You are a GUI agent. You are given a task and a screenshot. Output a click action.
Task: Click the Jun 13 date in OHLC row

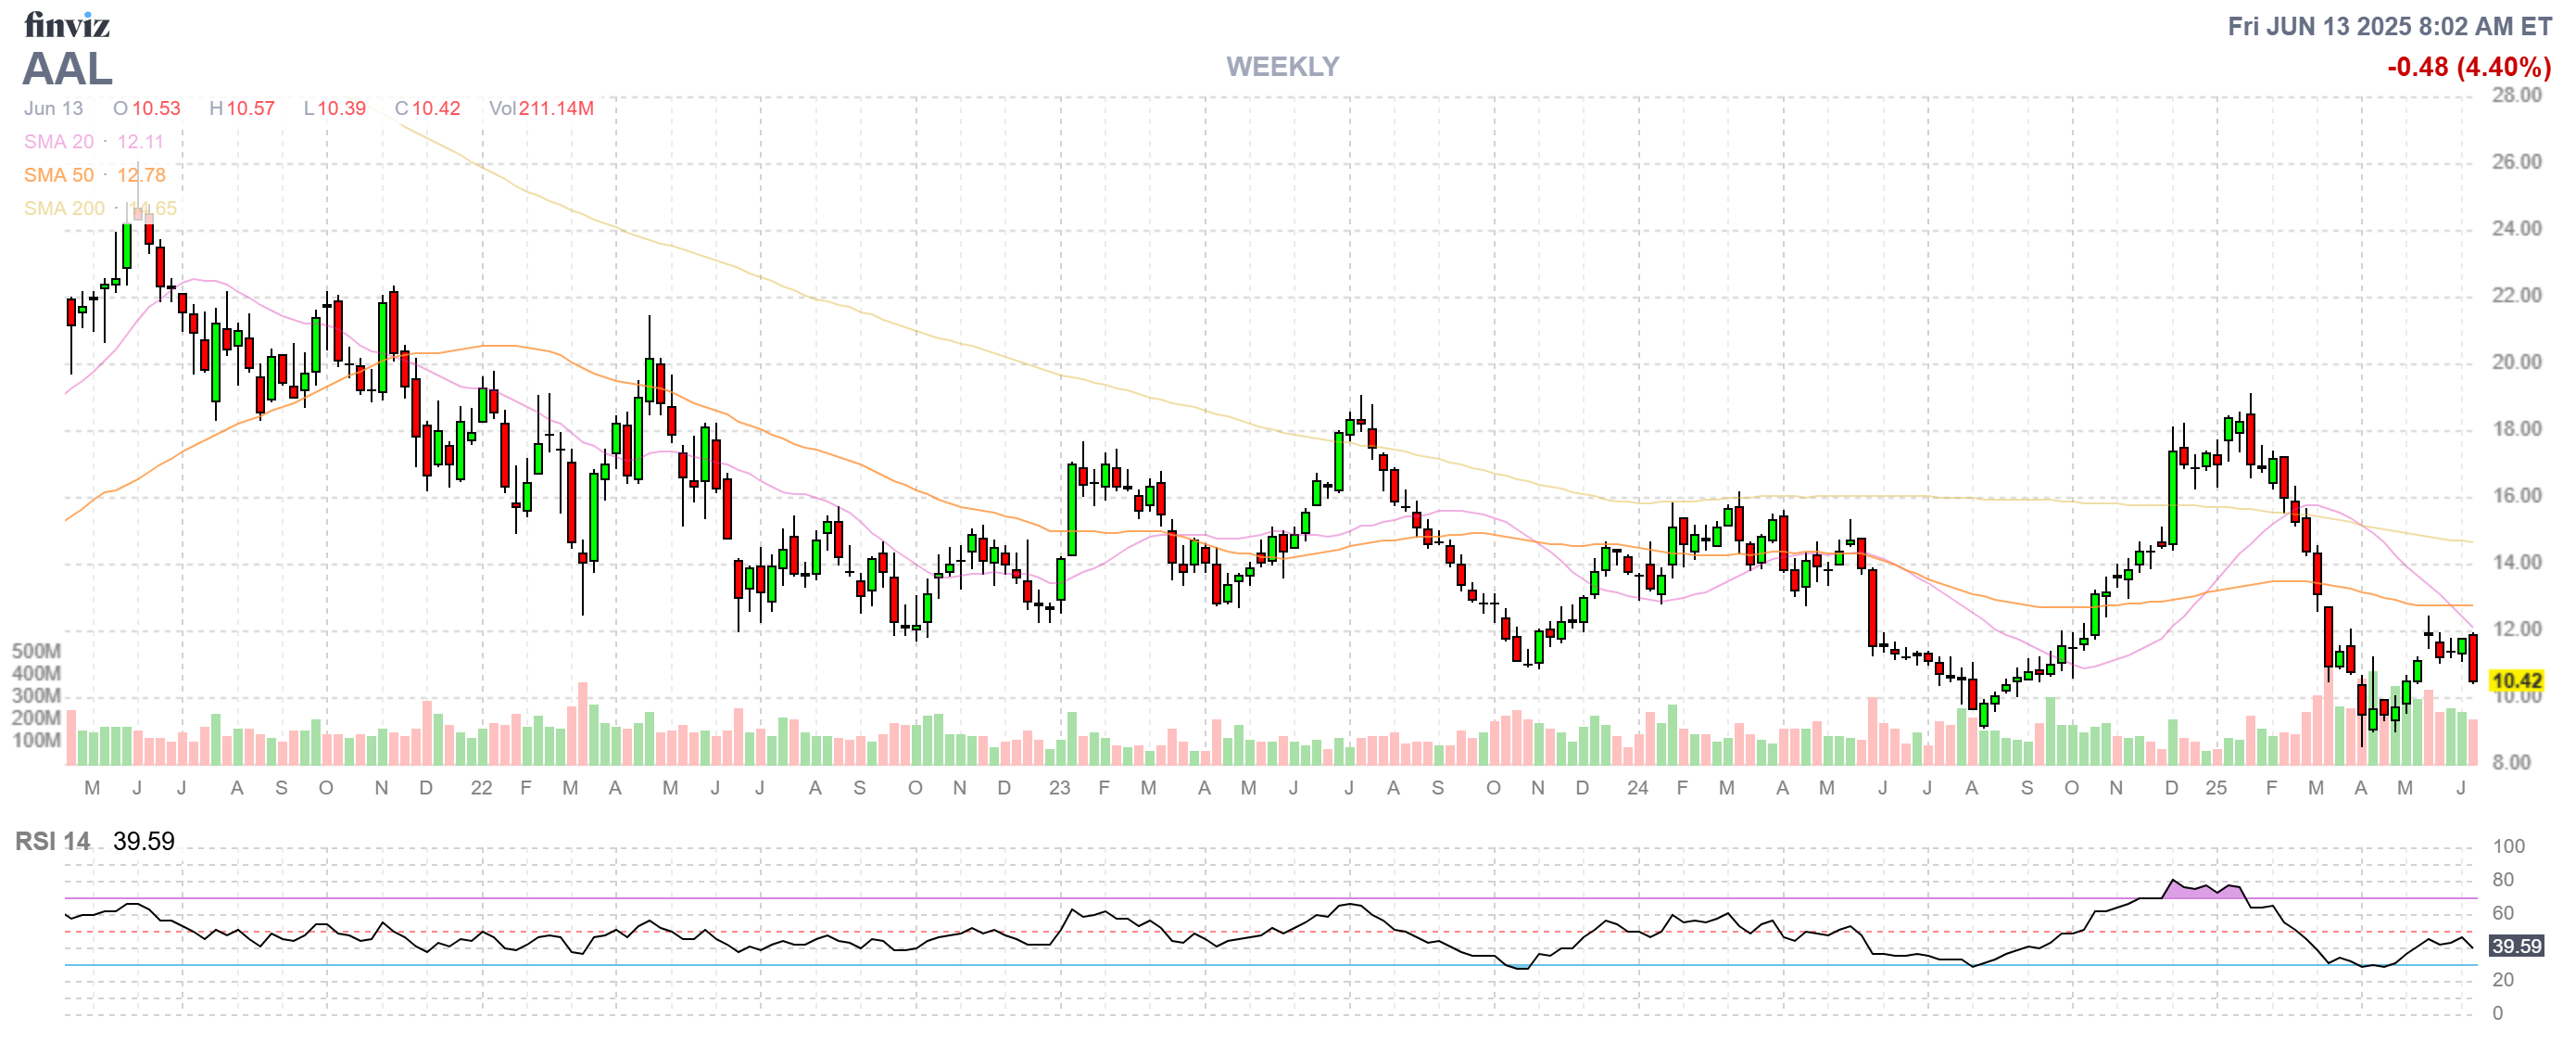click(x=53, y=108)
